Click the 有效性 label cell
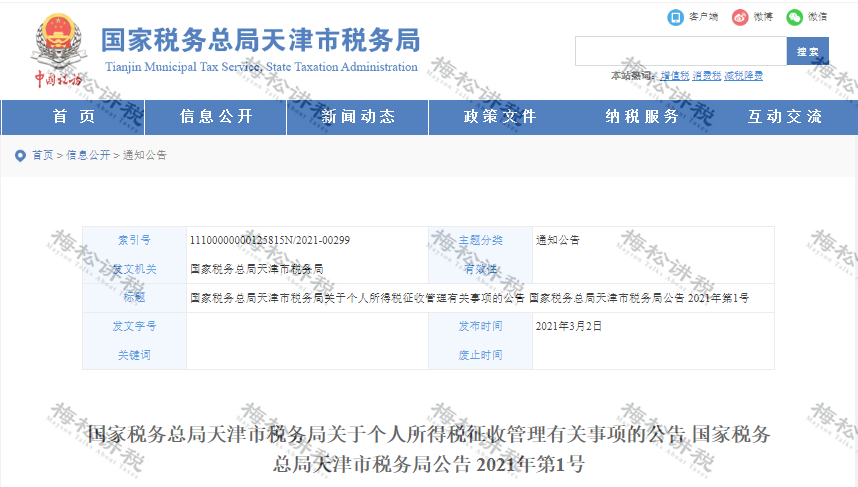The image size is (858, 487). 480,269
